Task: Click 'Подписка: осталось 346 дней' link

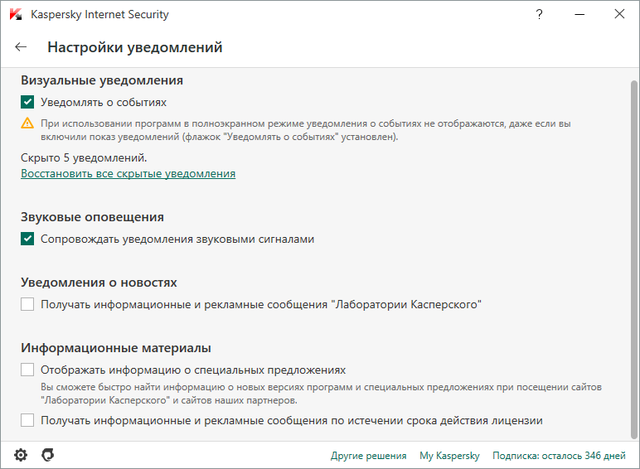Action: pyautogui.click(x=559, y=456)
